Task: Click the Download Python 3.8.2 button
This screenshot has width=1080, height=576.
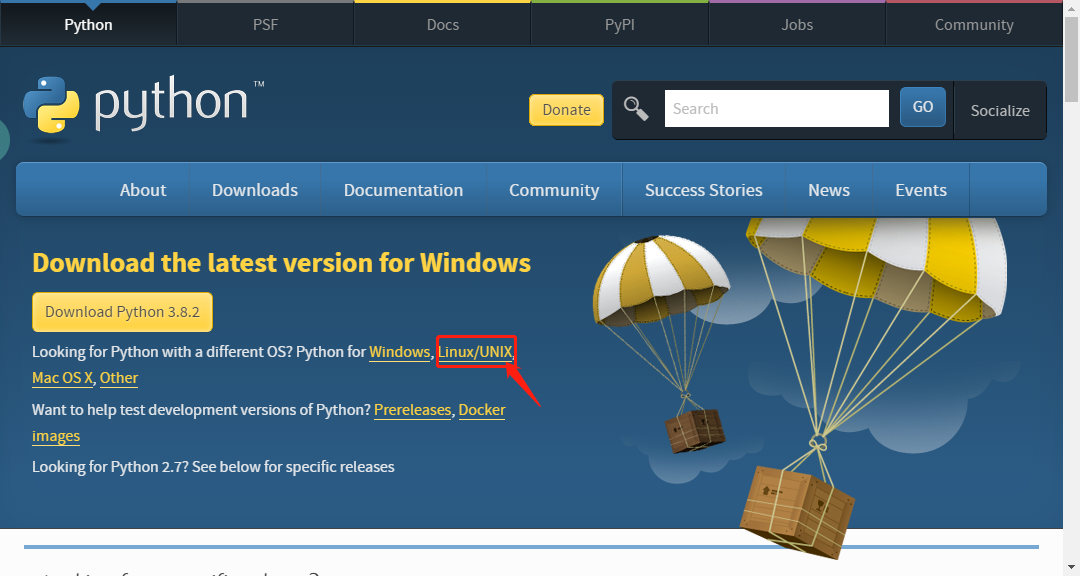Action: (123, 312)
